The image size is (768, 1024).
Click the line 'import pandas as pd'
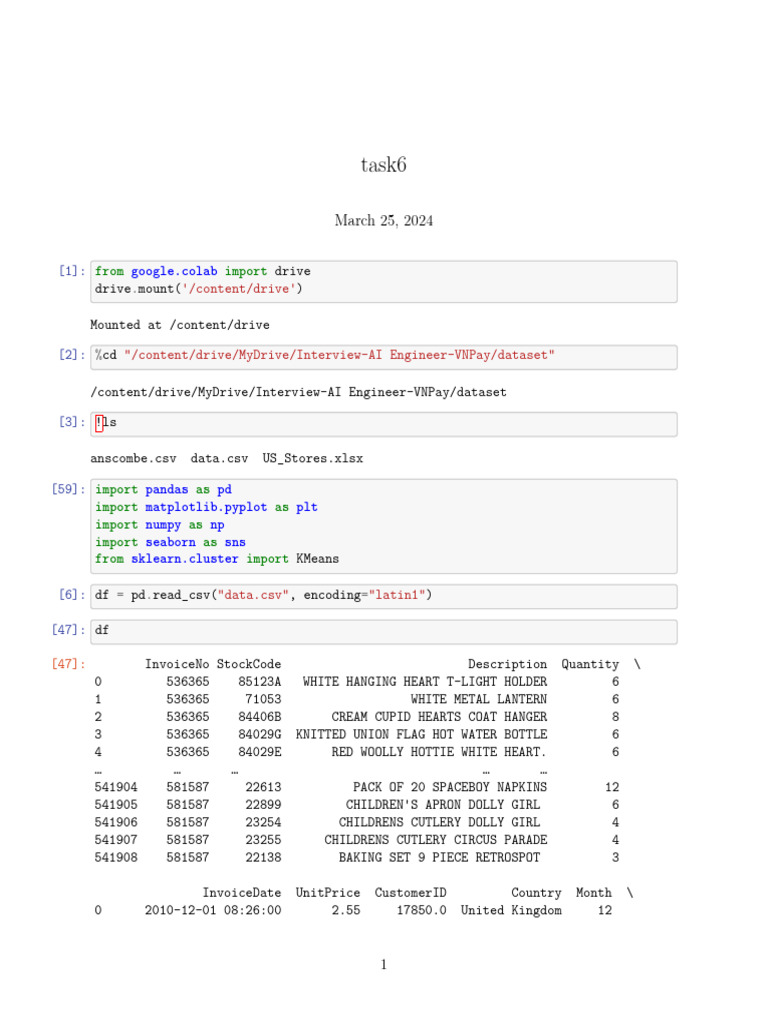[x=163, y=490]
